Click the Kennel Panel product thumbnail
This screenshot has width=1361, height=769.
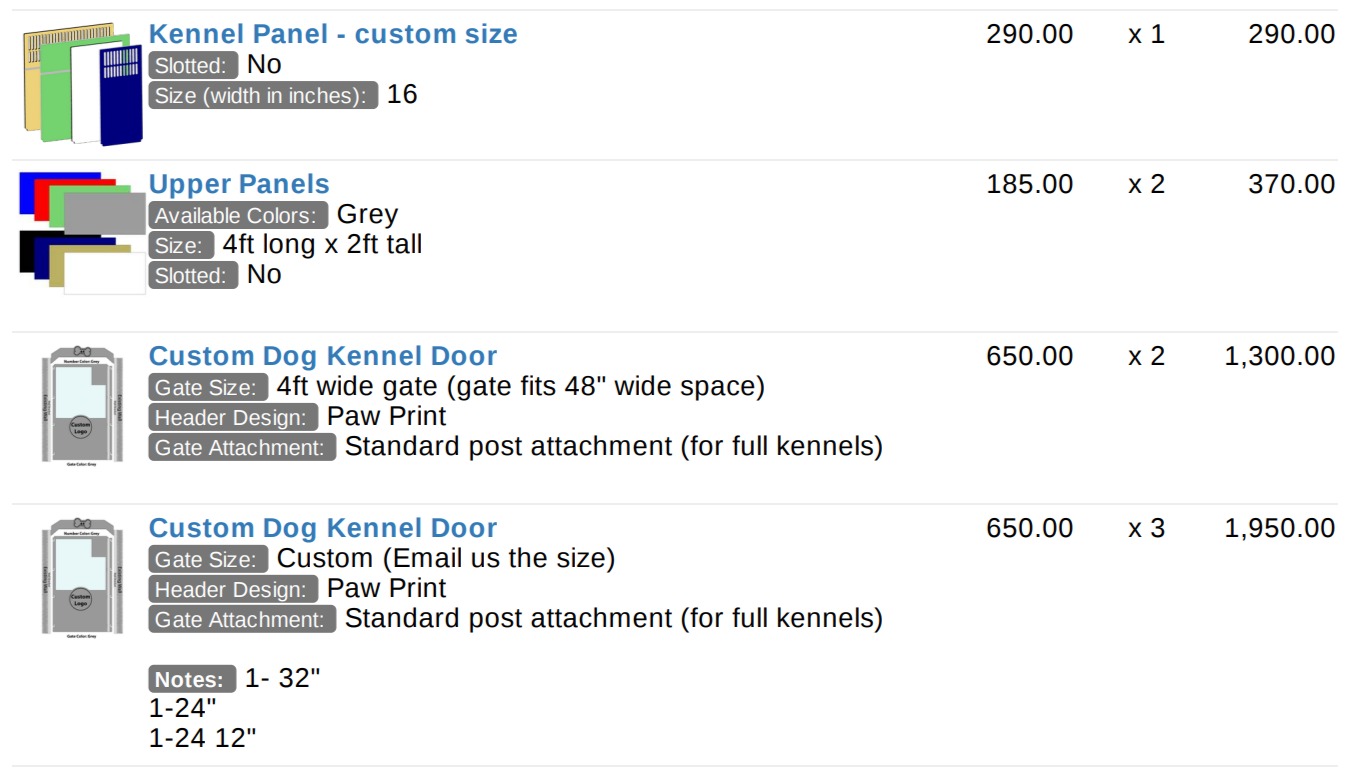pos(83,88)
